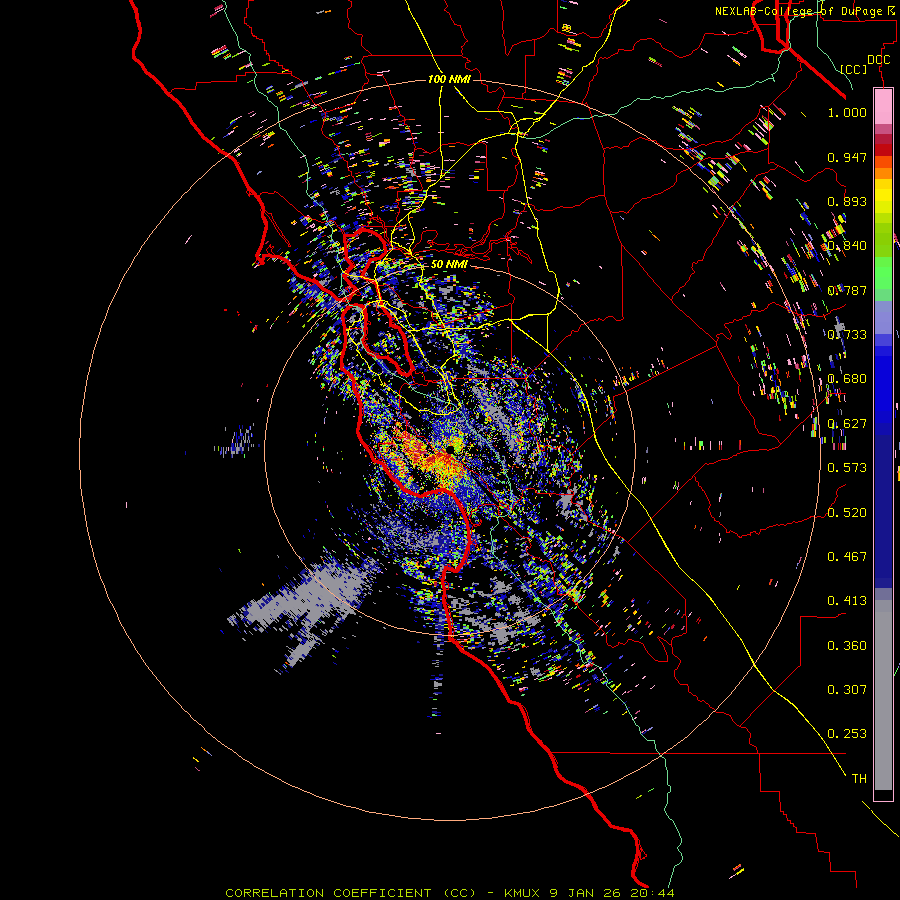
Task: Click the legend value 0.787
Action: [847, 290]
